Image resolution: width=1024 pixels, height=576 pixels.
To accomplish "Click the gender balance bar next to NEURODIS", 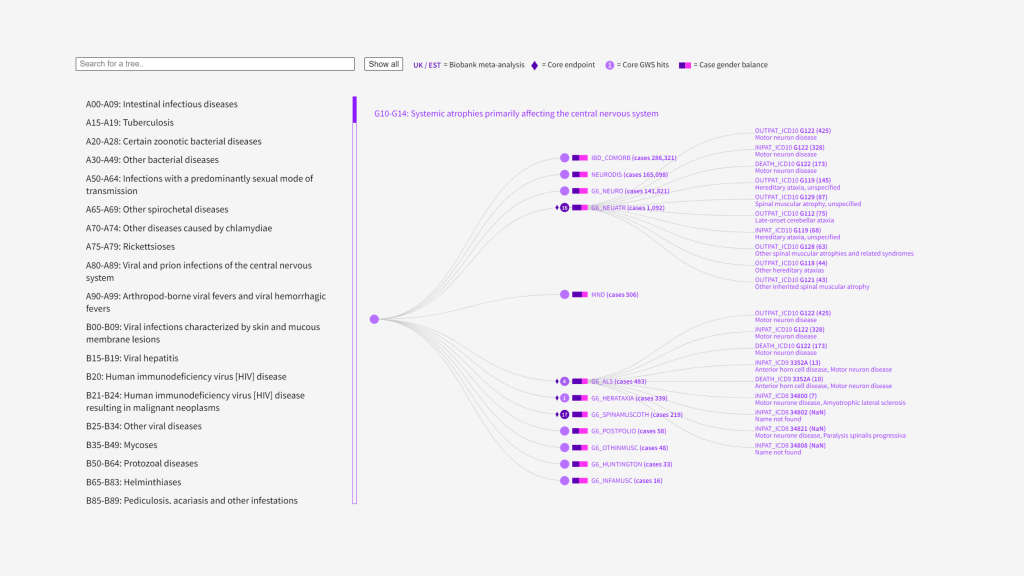I will pos(580,175).
